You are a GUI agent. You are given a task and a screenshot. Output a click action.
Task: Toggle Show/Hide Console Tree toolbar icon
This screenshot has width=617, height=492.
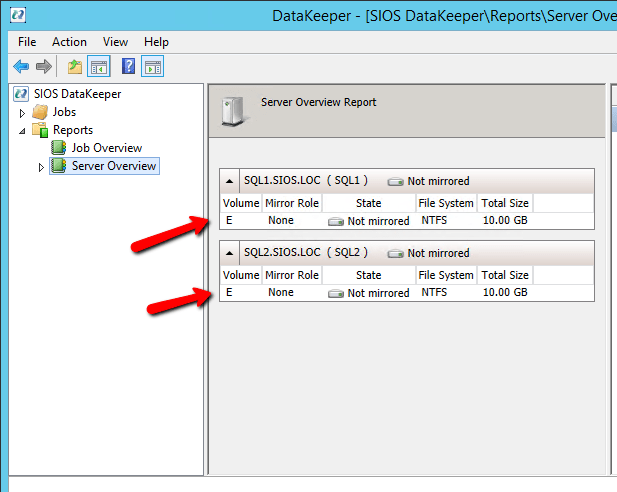pyautogui.click(x=98, y=67)
